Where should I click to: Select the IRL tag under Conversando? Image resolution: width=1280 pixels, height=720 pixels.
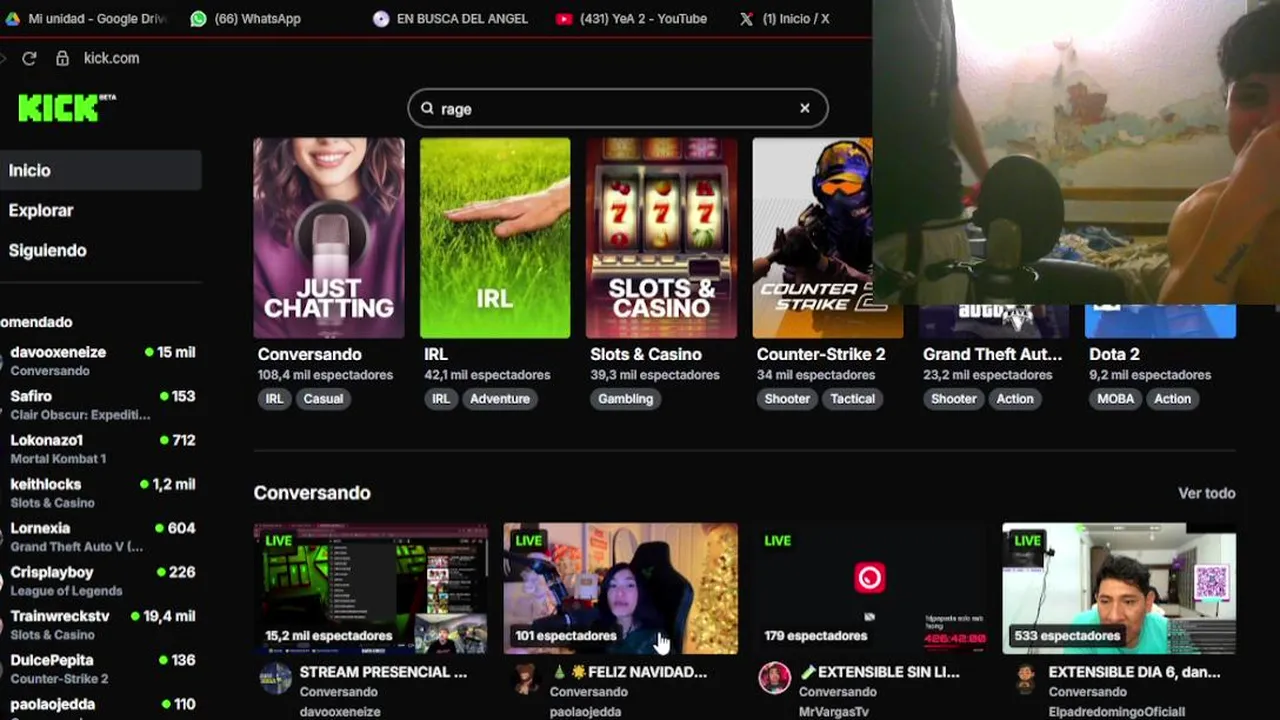(x=274, y=398)
